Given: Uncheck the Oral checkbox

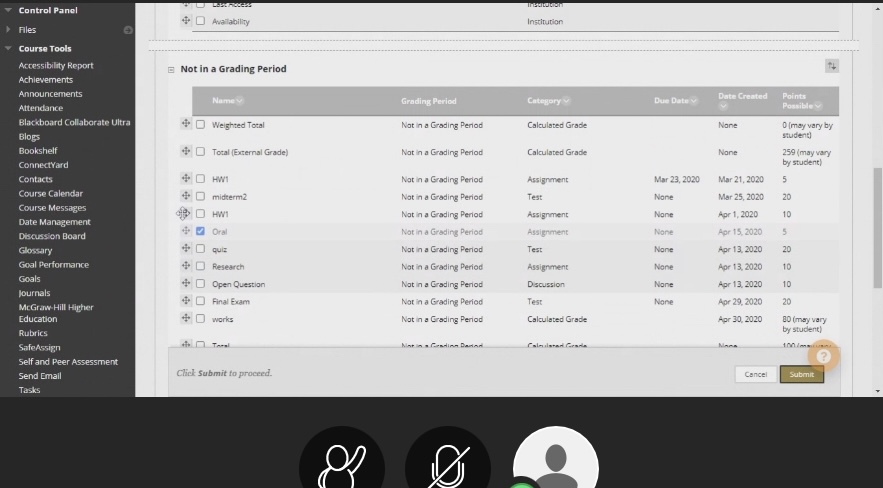Looking at the screenshot, I should tap(200, 231).
